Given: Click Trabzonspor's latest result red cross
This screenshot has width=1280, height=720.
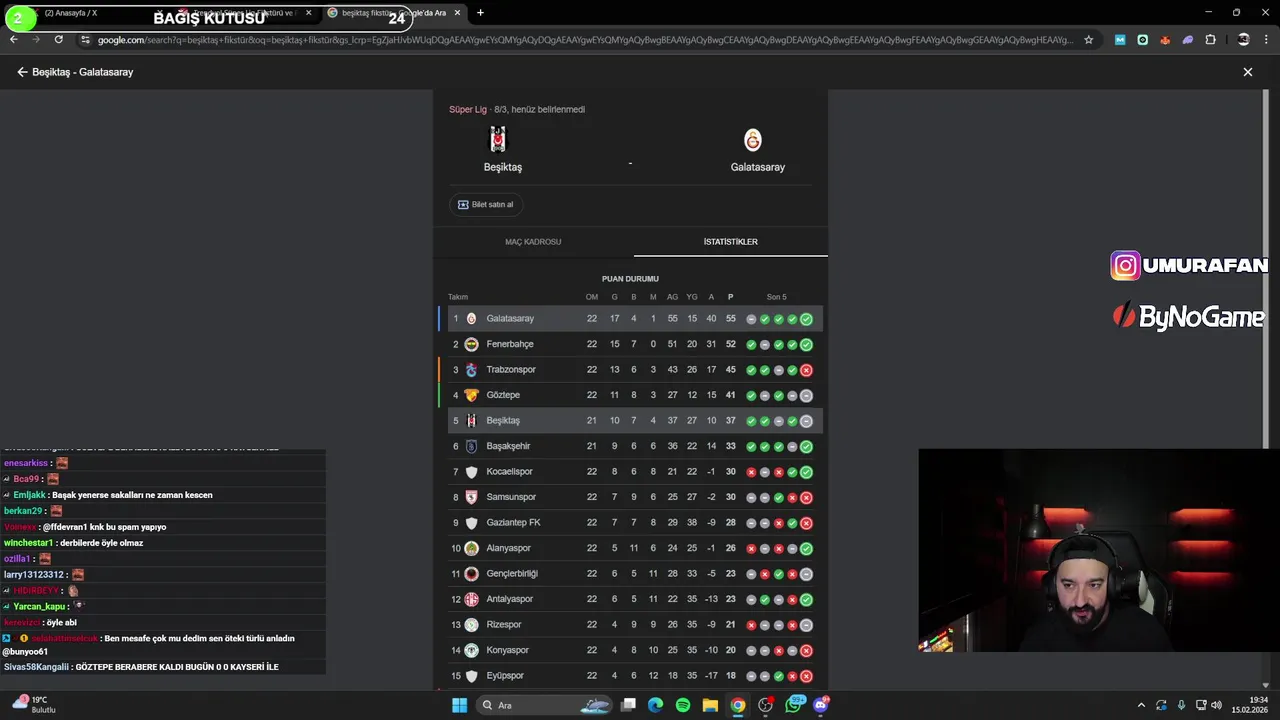Looking at the screenshot, I should coord(806,370).
